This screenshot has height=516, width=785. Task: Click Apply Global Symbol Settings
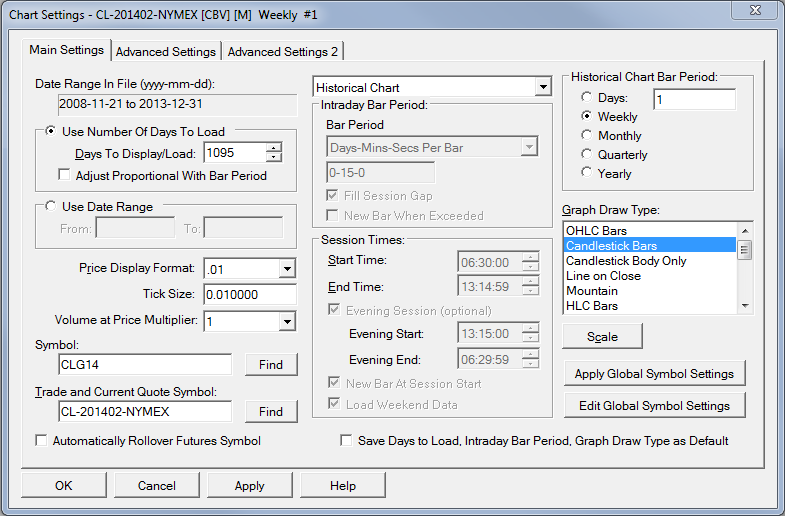click(654, 373)
